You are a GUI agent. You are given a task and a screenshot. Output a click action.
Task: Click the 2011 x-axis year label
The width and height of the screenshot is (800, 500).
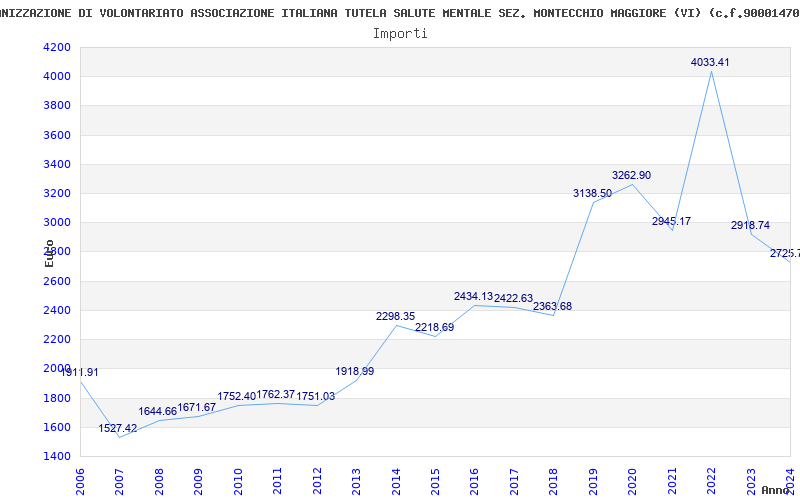click(278, 482)
